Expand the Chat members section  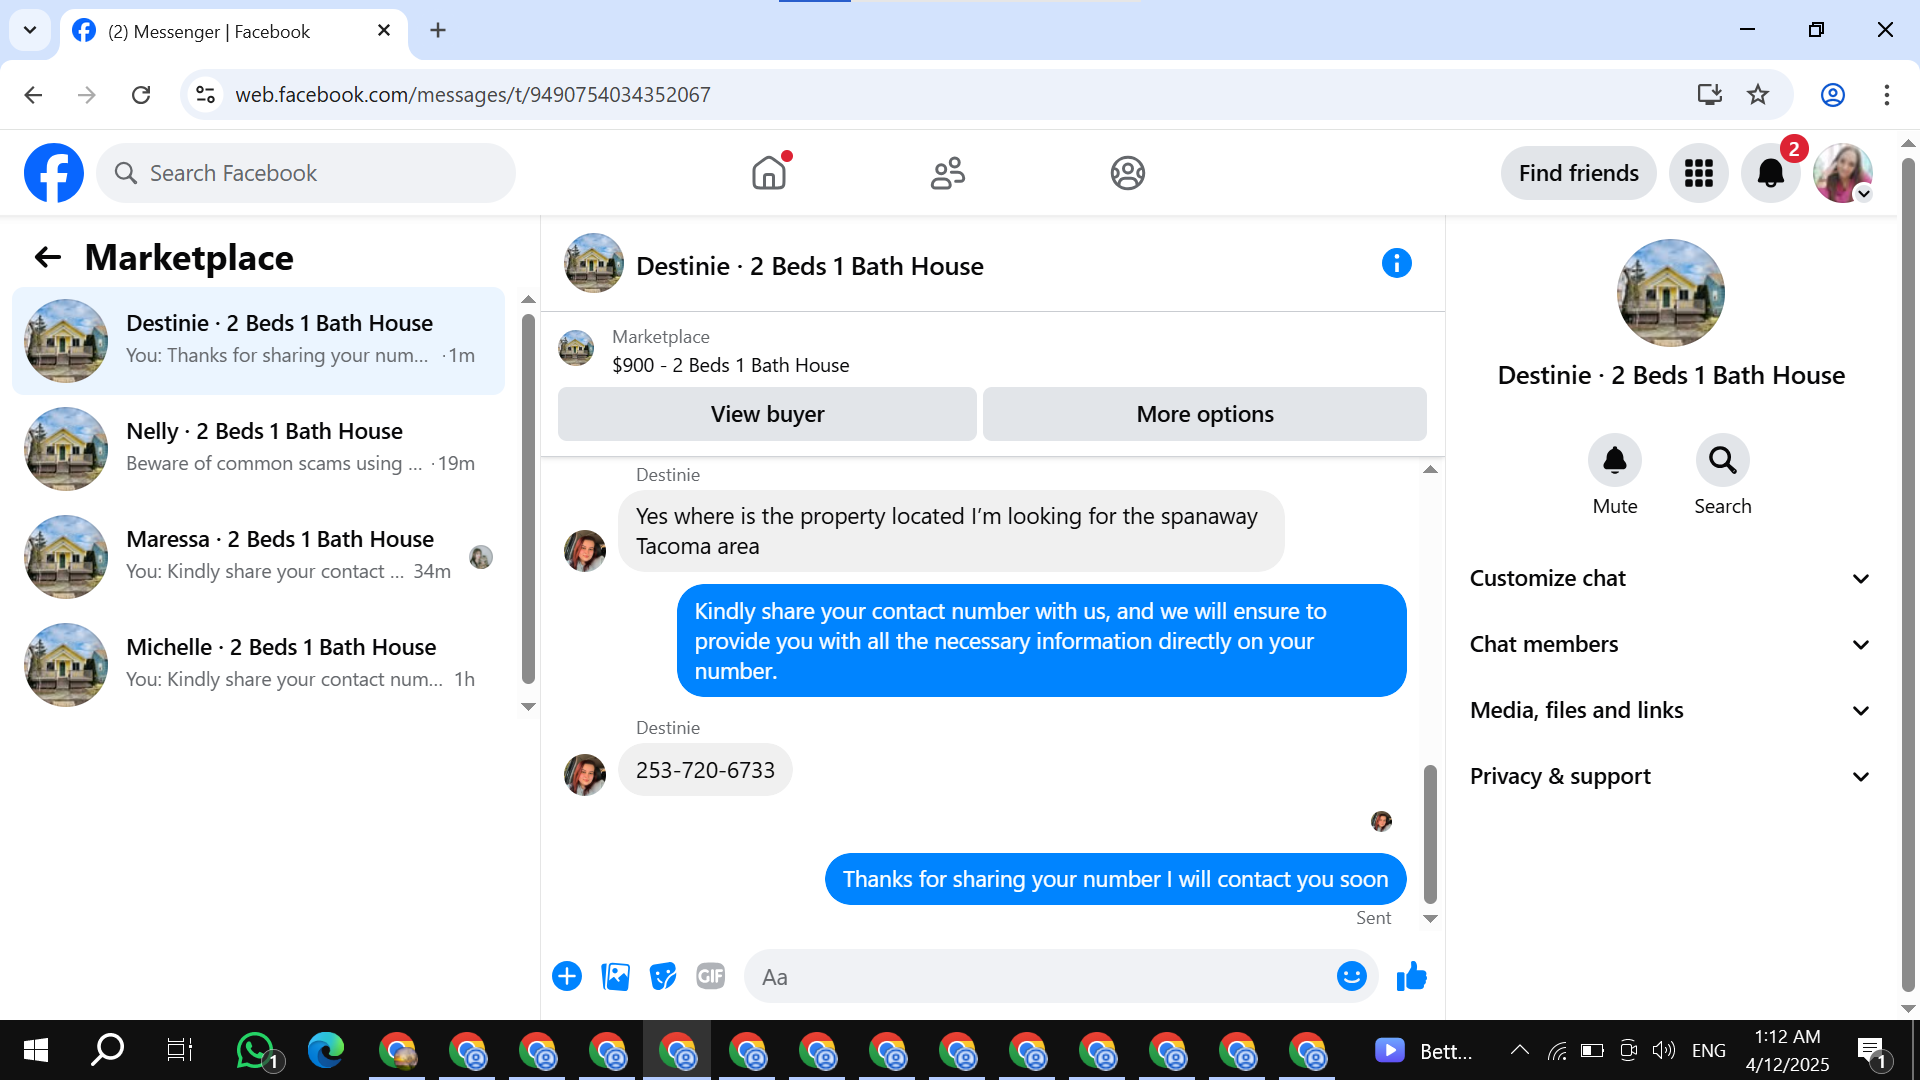1670,645
